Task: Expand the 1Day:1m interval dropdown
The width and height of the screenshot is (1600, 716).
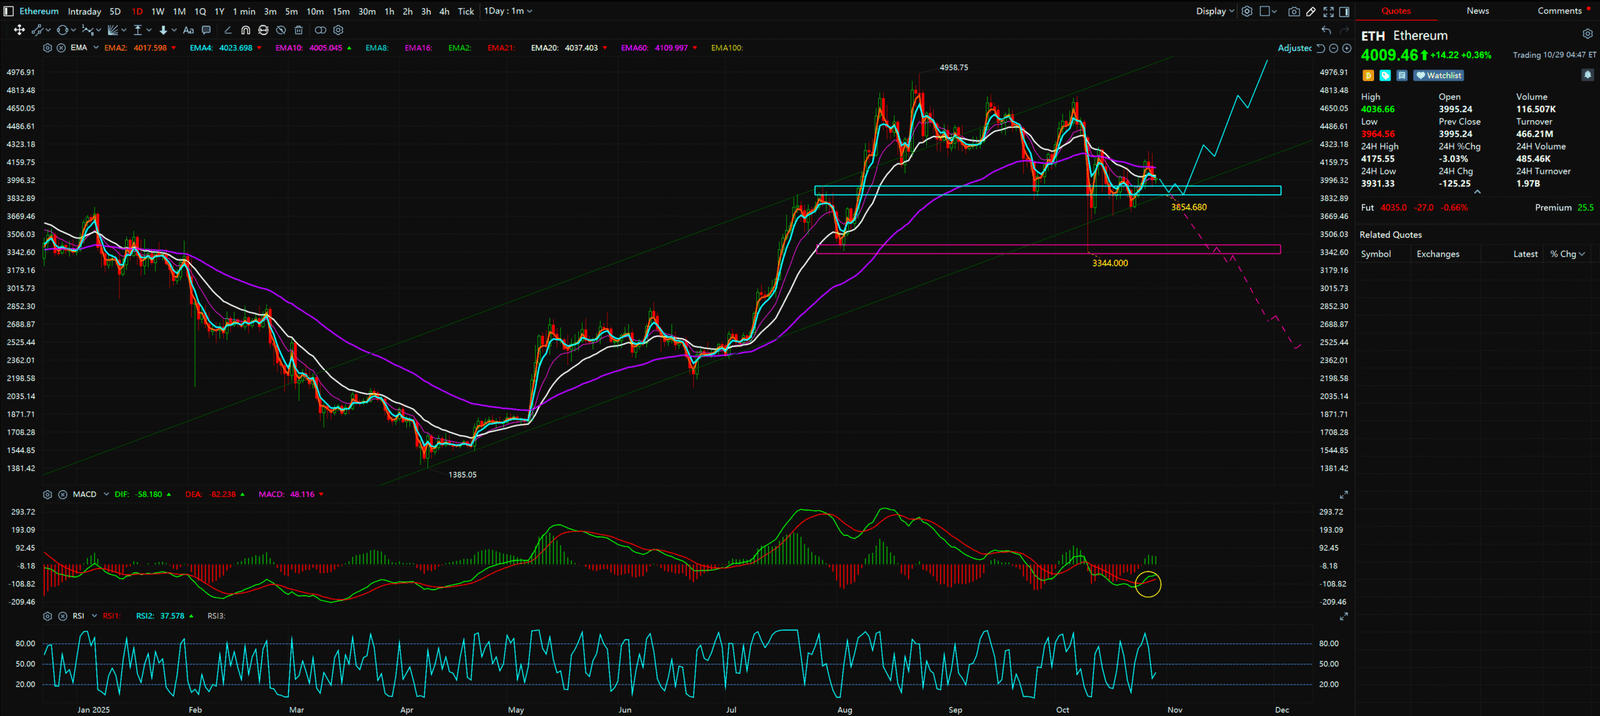Action: point(509,11)
